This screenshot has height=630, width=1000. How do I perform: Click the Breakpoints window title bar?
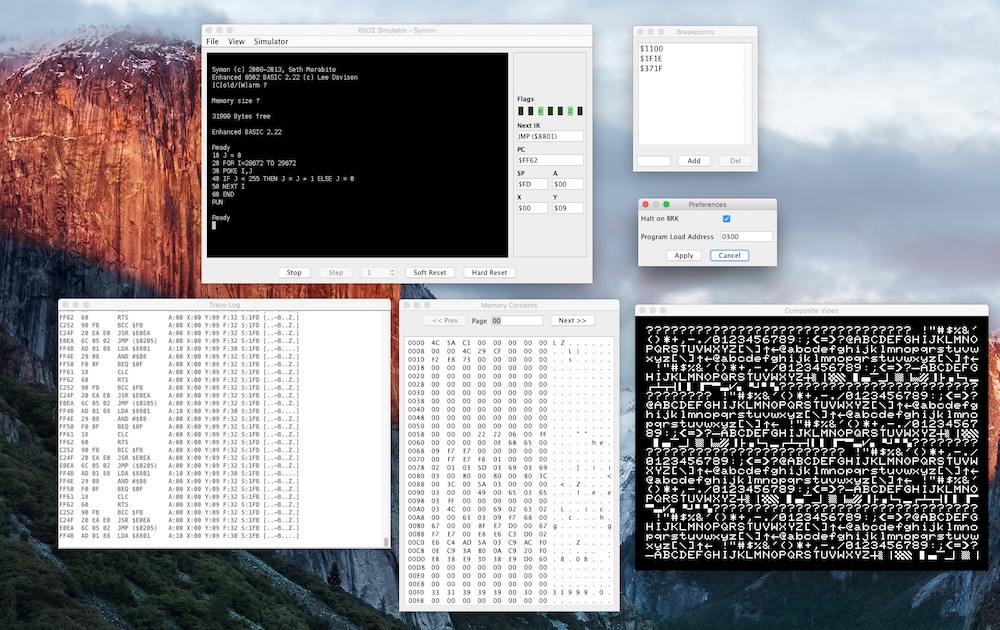695,31
